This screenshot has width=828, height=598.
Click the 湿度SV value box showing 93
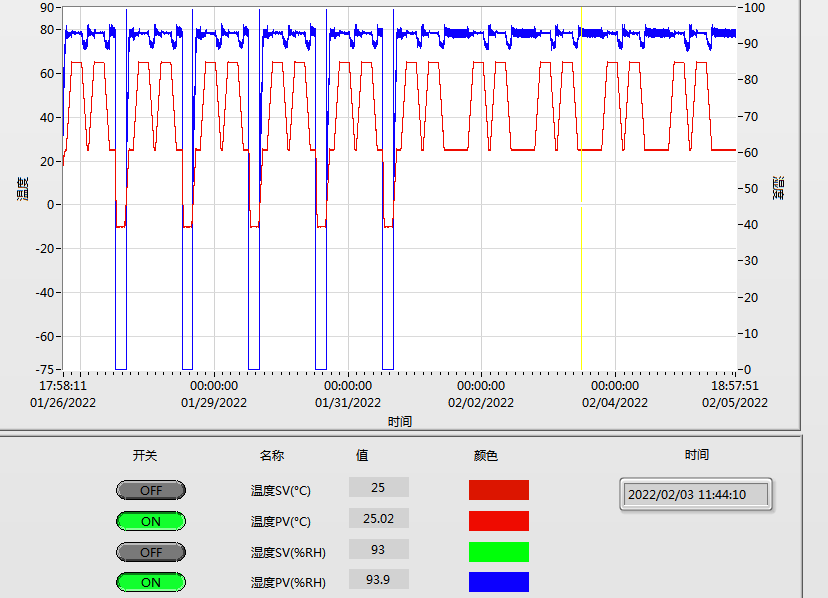click(379, 549)
